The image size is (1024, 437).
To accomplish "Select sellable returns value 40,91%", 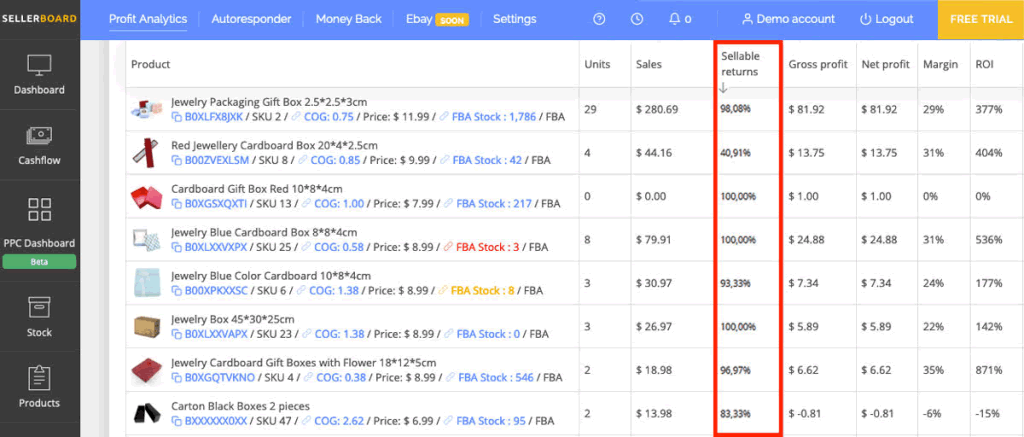I will [x=735, y=153].
